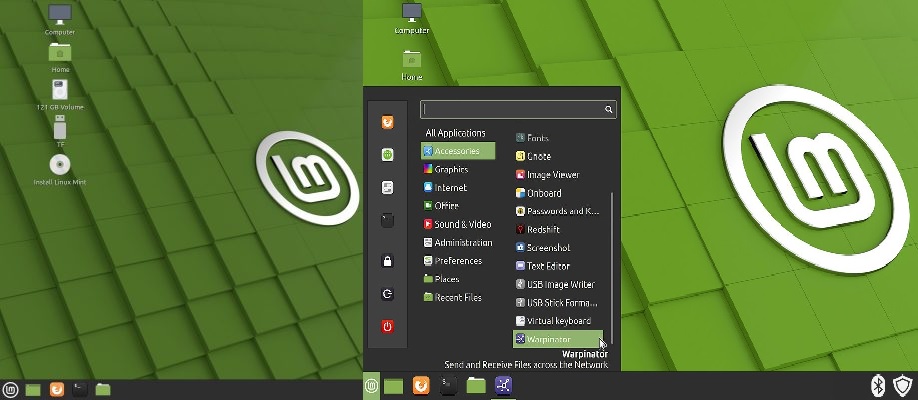
Task: Click Warpinator icon in the taskbar
Action: click(503, 385)
